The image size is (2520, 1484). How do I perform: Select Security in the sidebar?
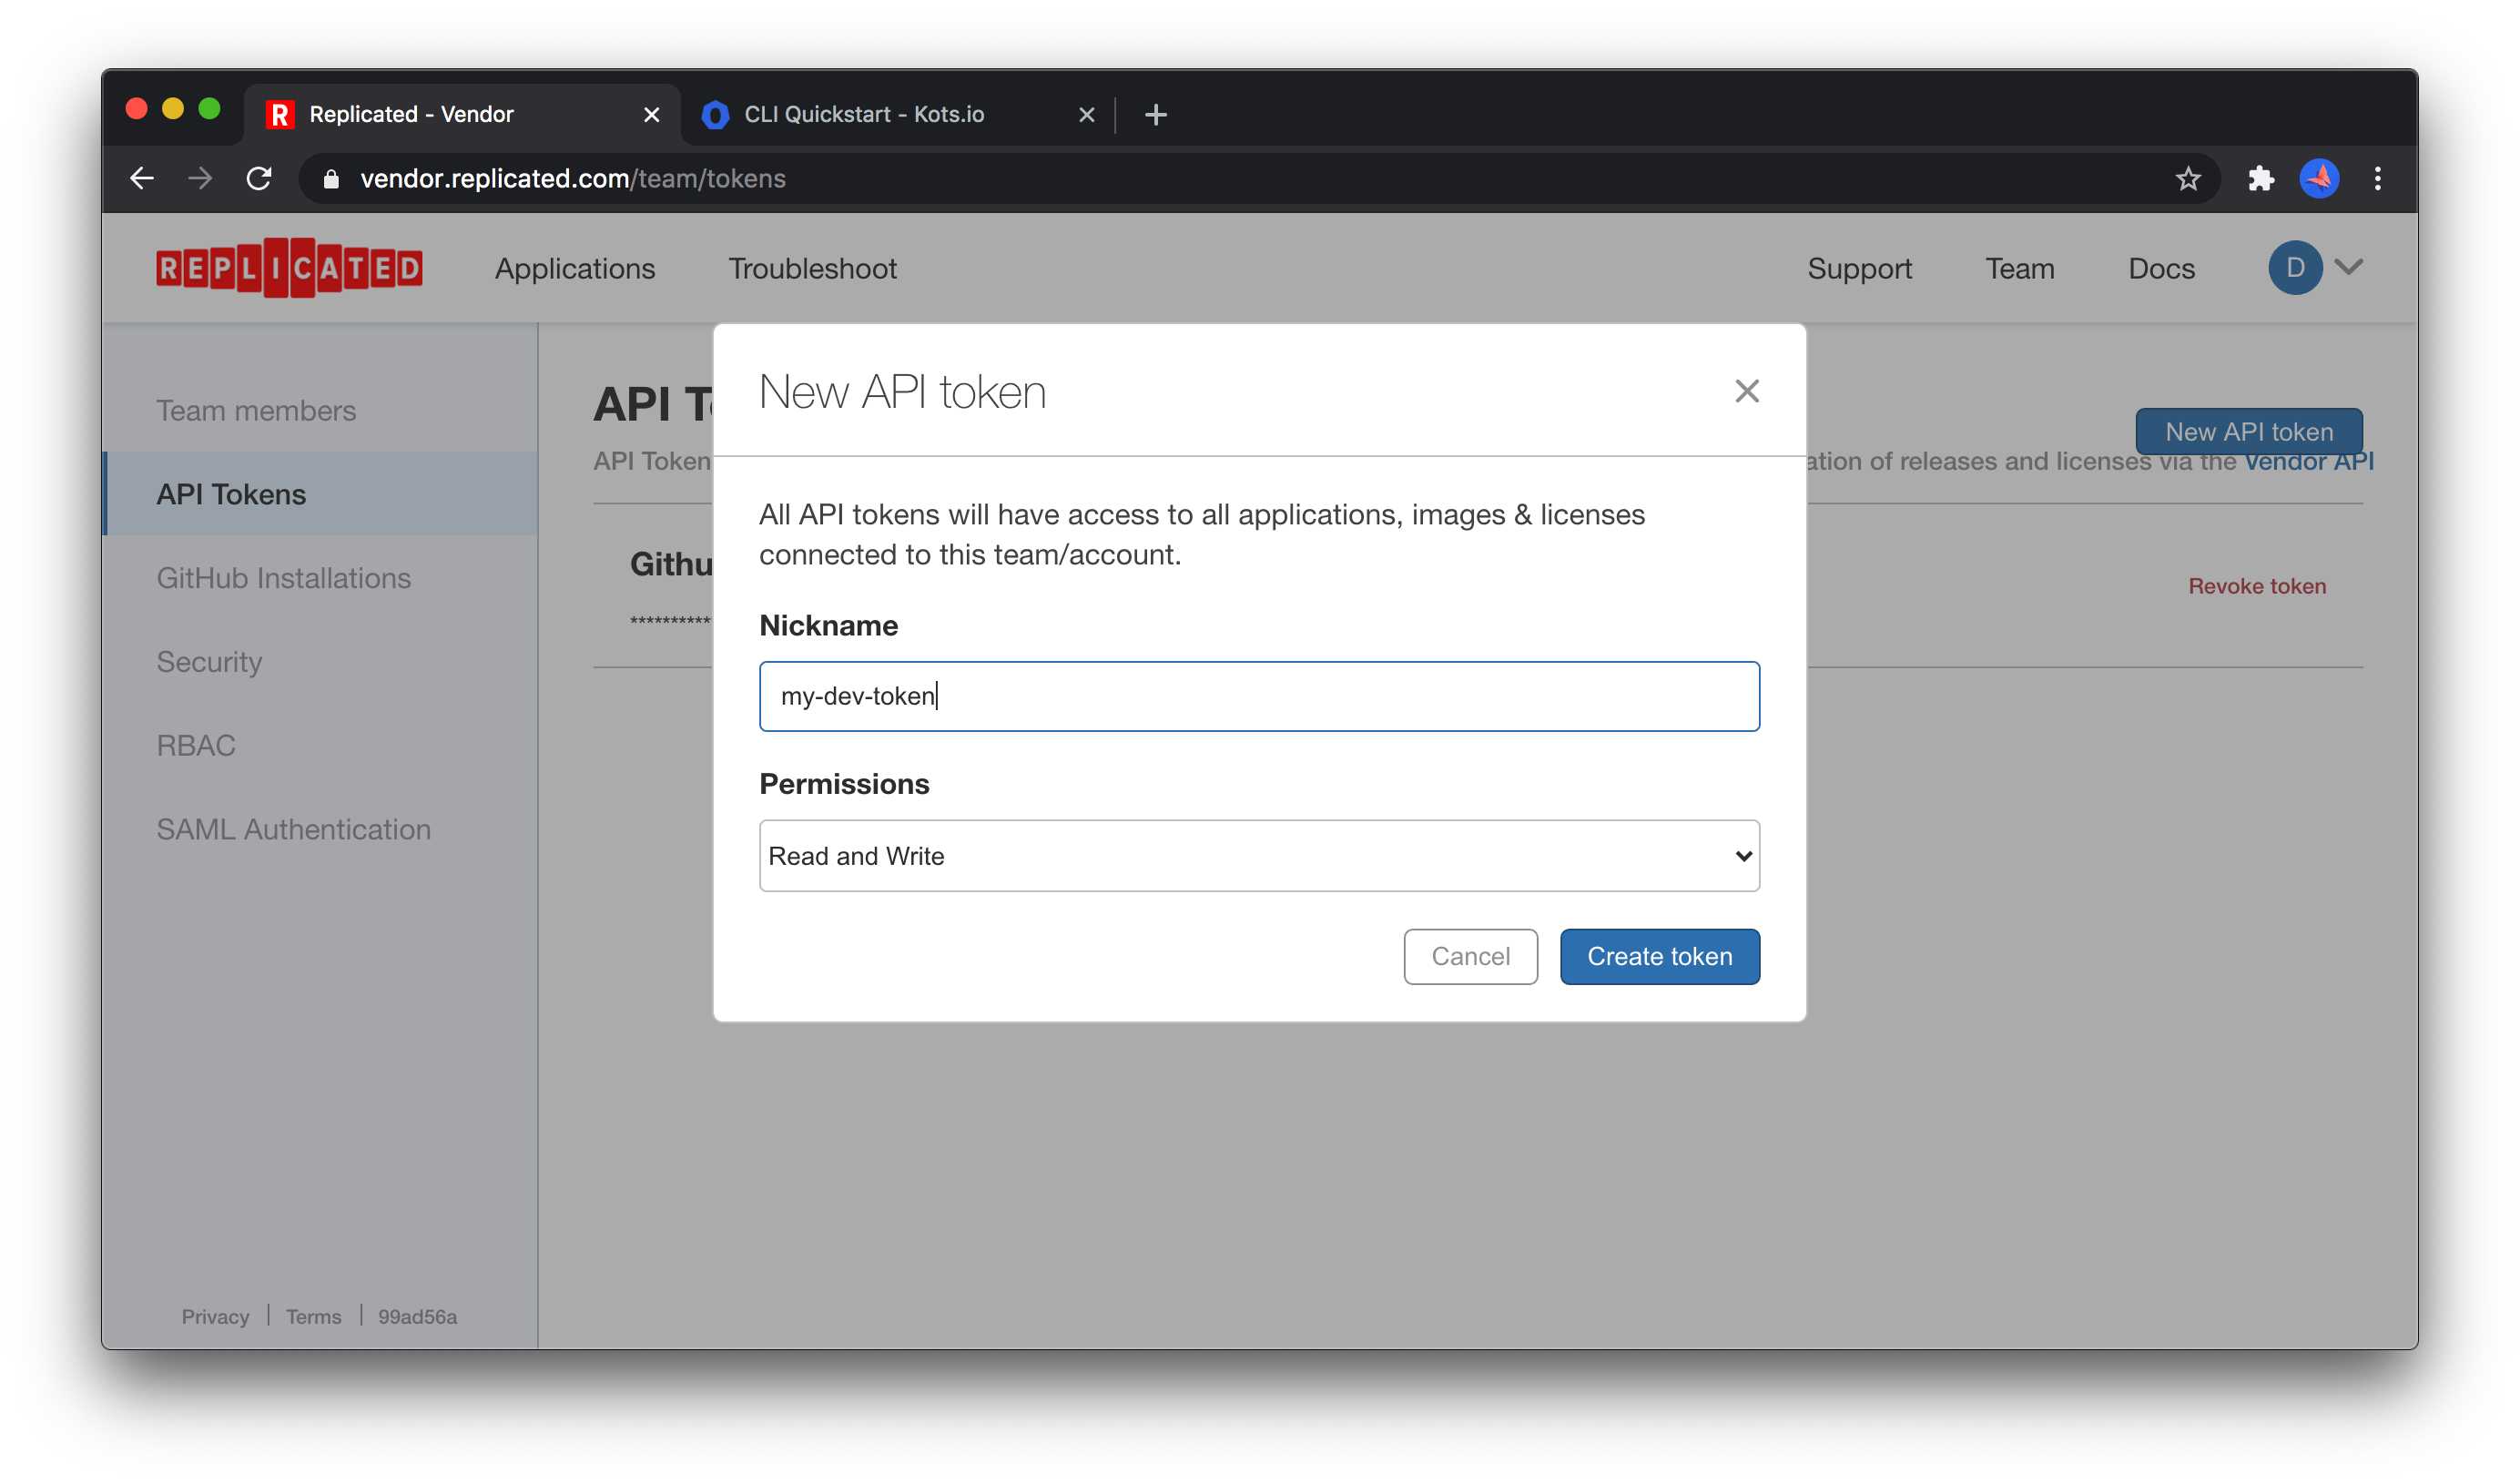pos(209,662)
